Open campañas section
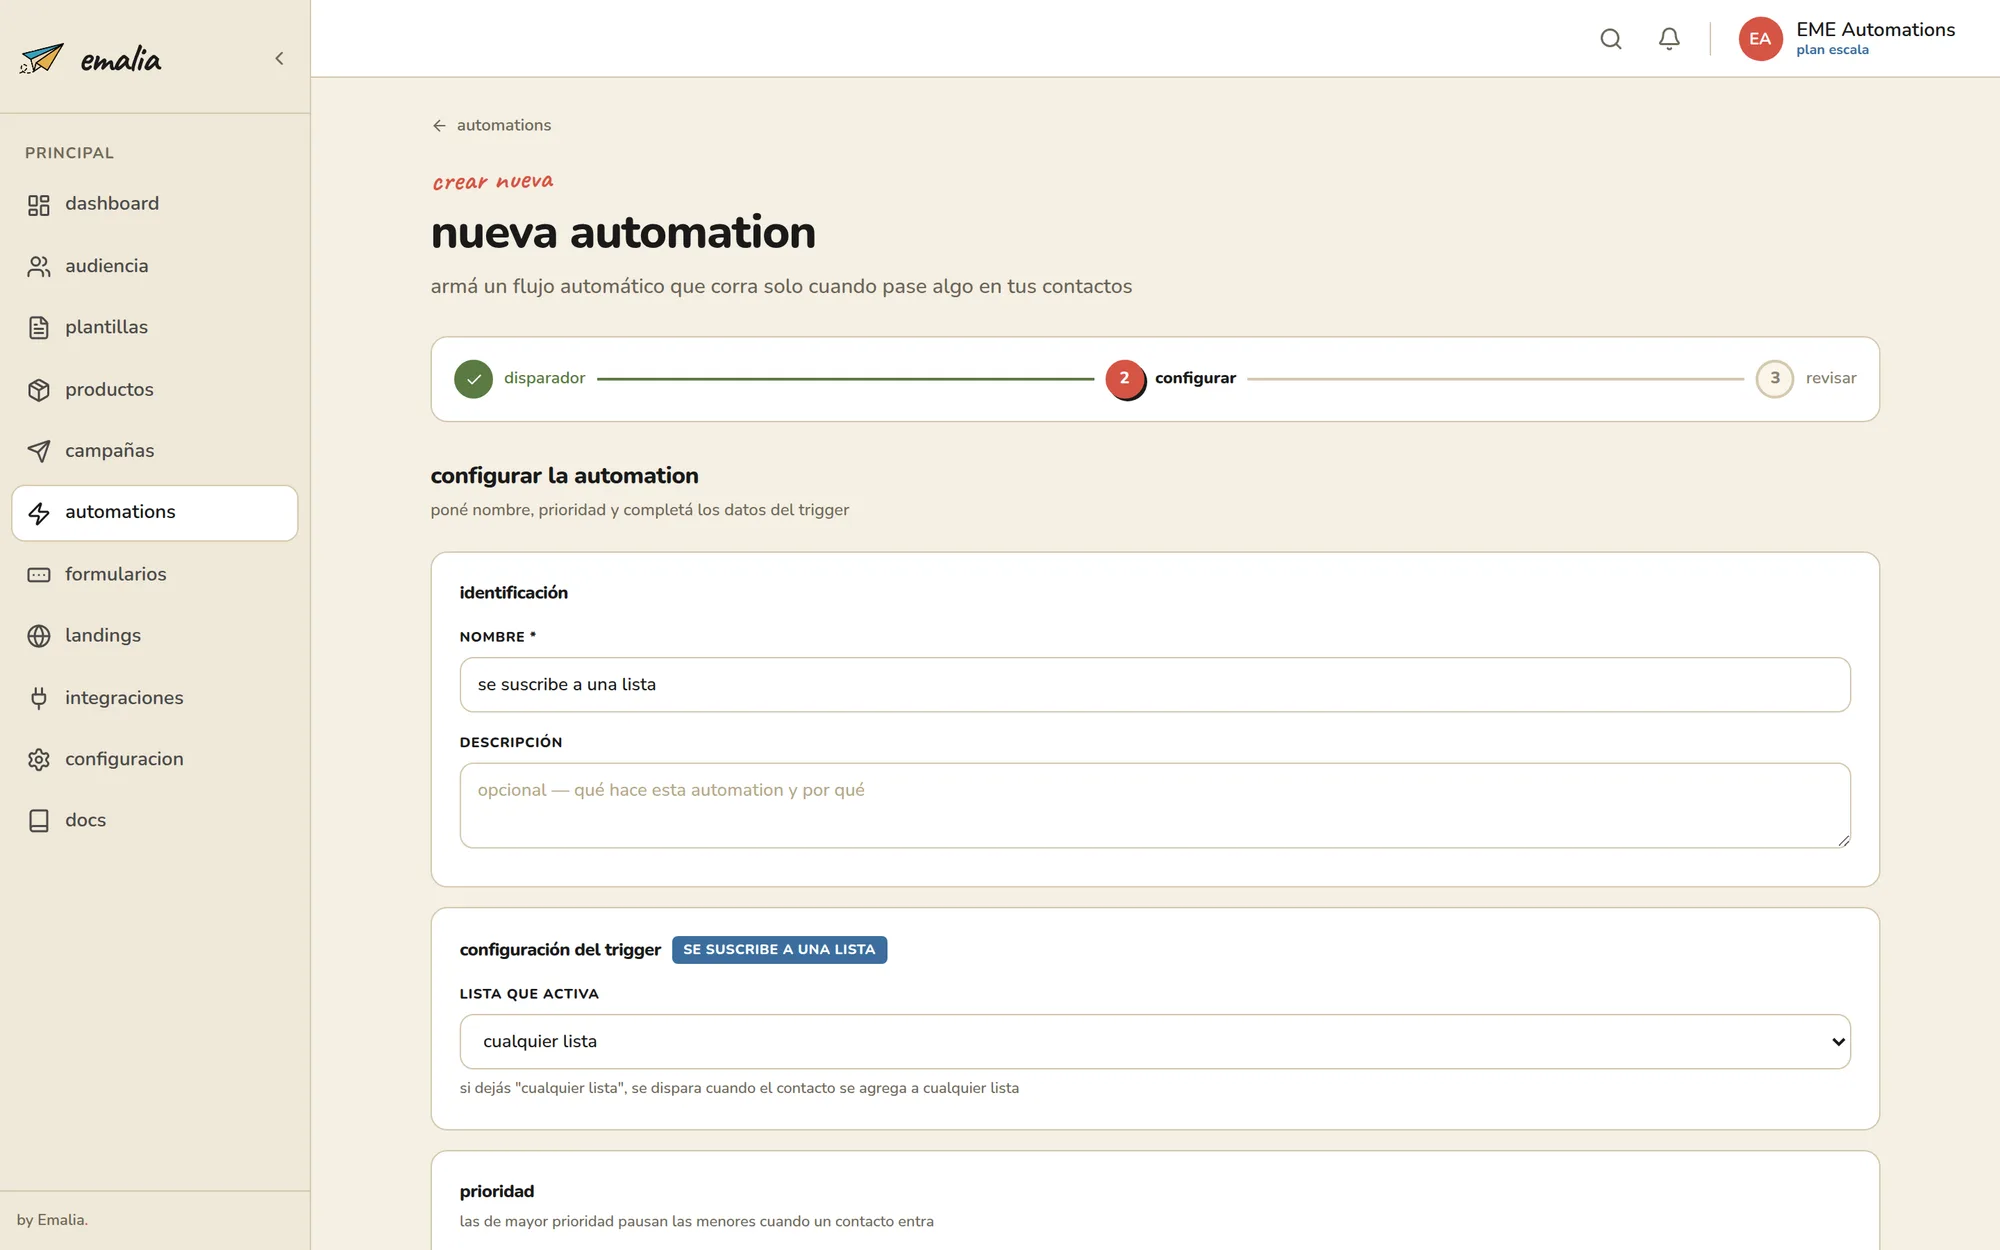This screenshot has height=1250, width=2000. (x=155, y=451)
